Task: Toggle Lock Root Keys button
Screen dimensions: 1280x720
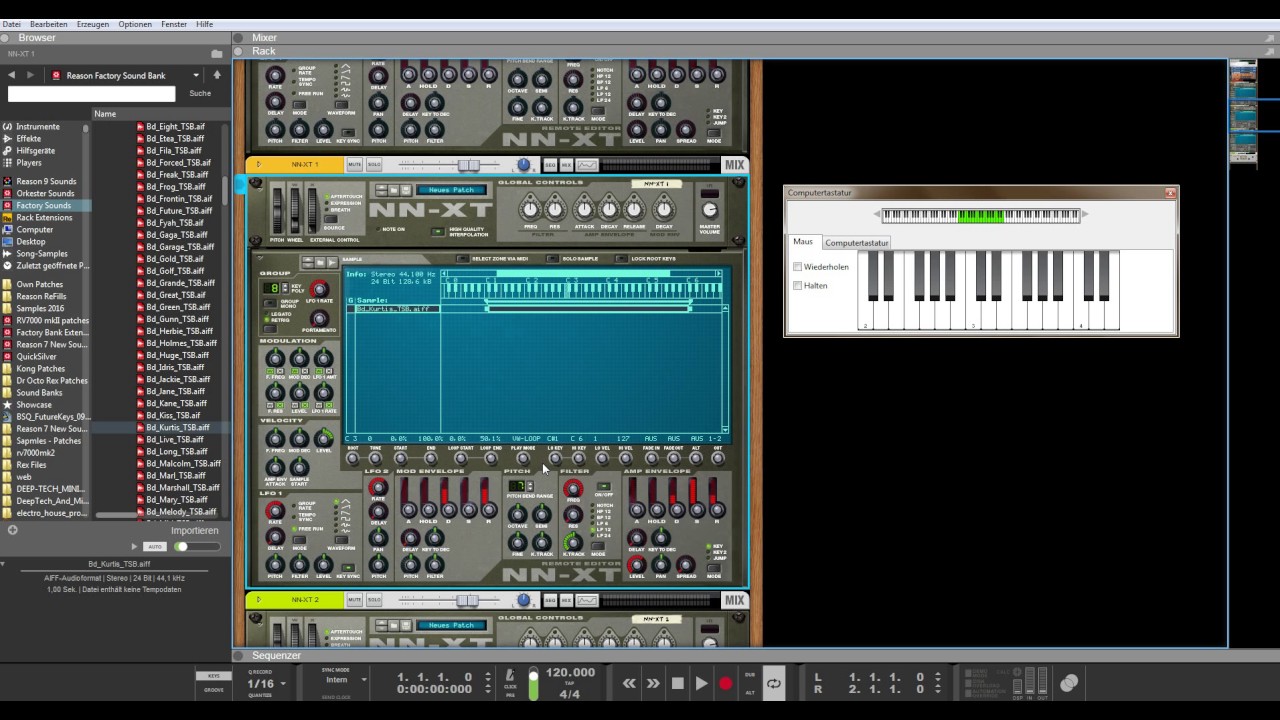Action: [621, 259]
